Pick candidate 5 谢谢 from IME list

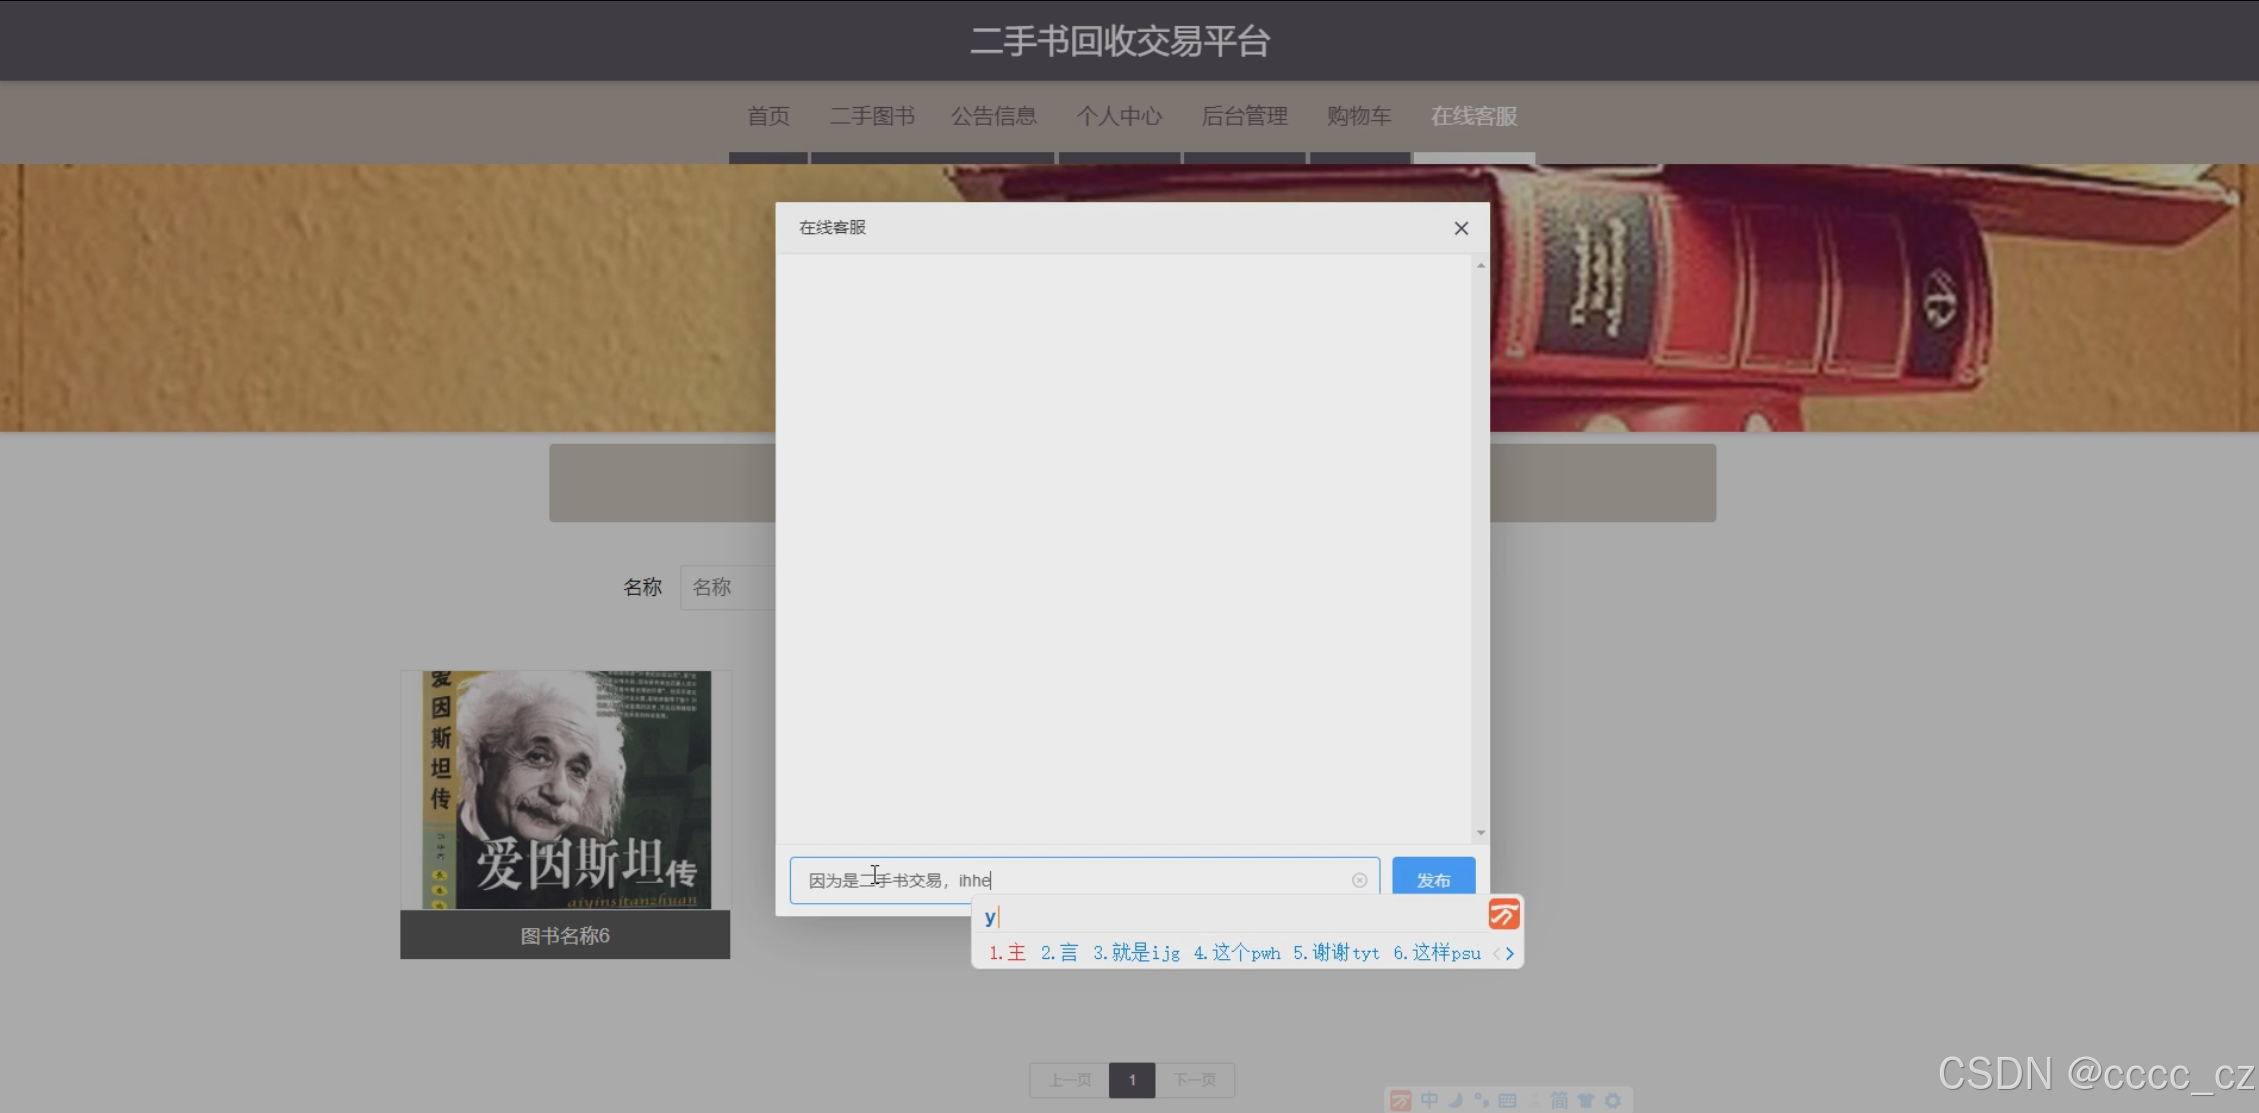tap(1335, 953)
